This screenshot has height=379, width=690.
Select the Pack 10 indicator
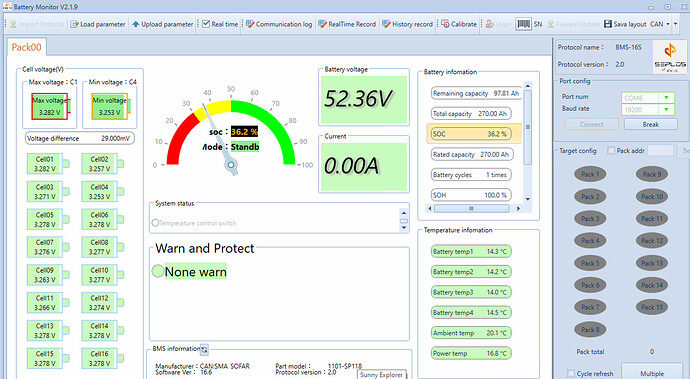point(652,196)
